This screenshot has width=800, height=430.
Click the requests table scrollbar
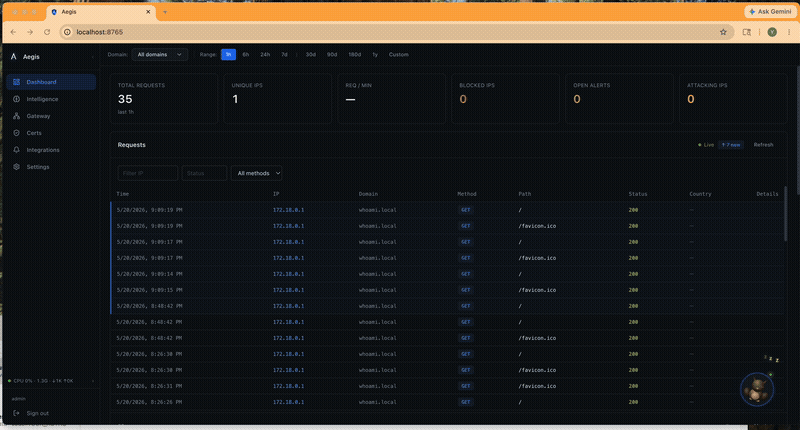pyautogui.click(x=785, y=214)
